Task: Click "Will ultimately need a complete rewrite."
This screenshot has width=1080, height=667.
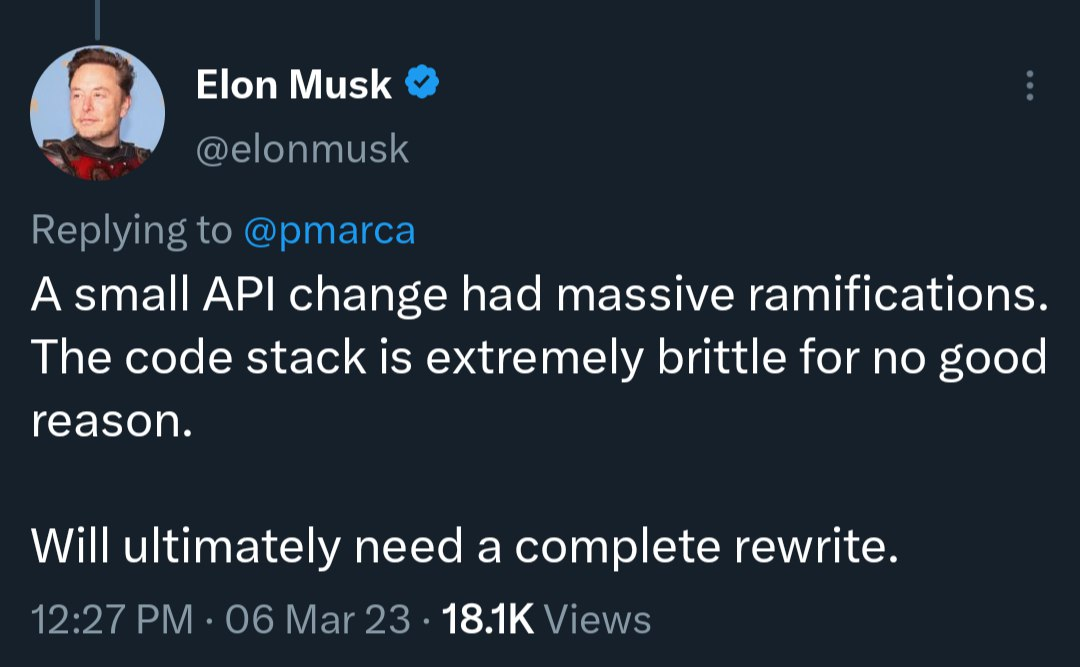Action: tap(465, 547)
